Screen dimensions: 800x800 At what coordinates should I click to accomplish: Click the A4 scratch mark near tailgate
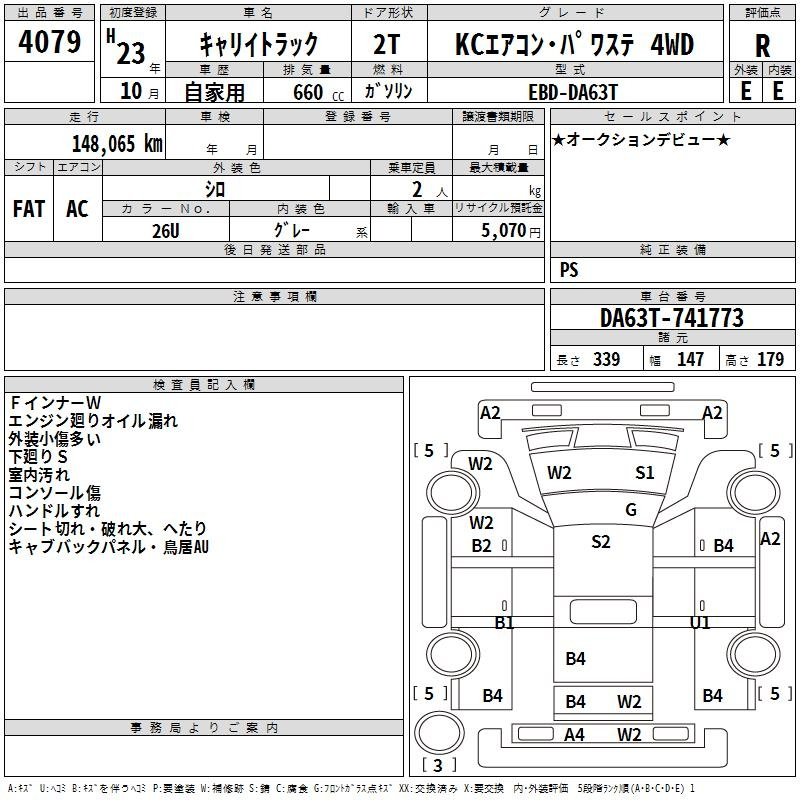[574, 735]
